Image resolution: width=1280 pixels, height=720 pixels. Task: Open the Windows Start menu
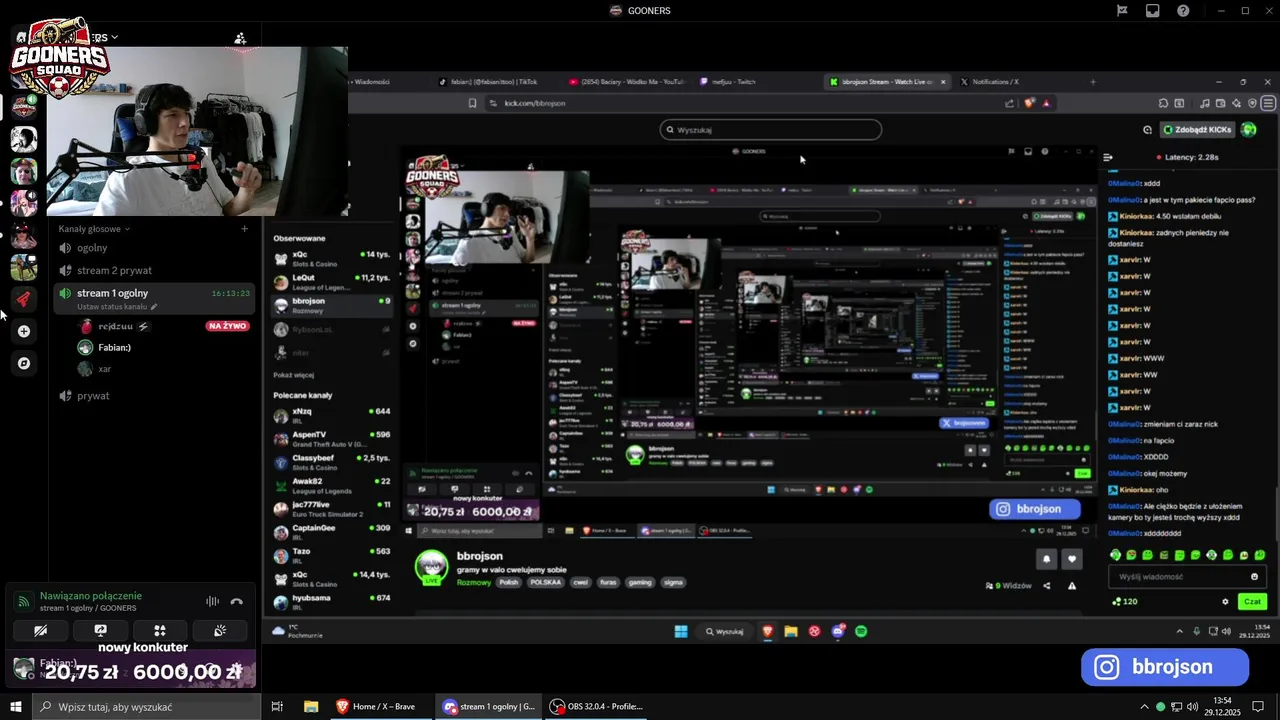[16, 706]
